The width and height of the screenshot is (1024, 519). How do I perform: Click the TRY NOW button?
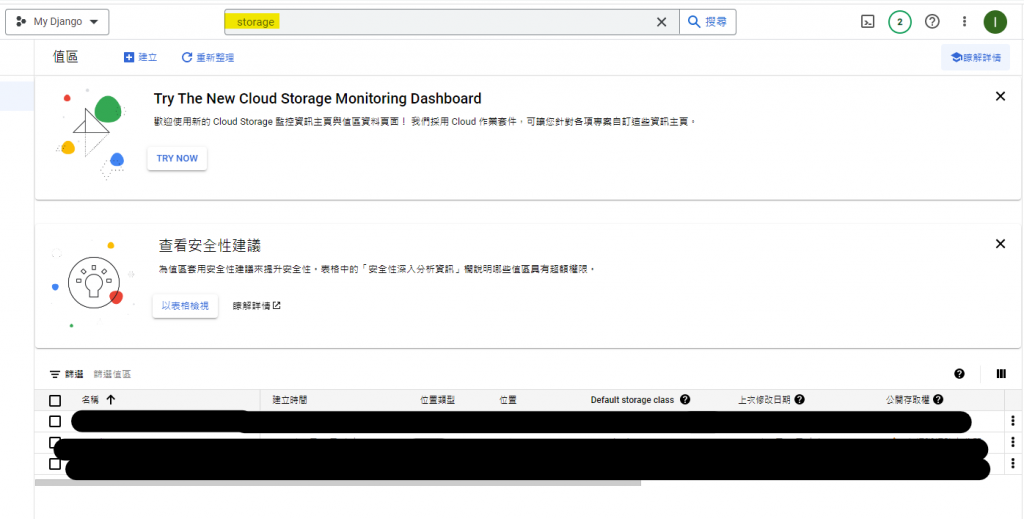coord(177,158)
